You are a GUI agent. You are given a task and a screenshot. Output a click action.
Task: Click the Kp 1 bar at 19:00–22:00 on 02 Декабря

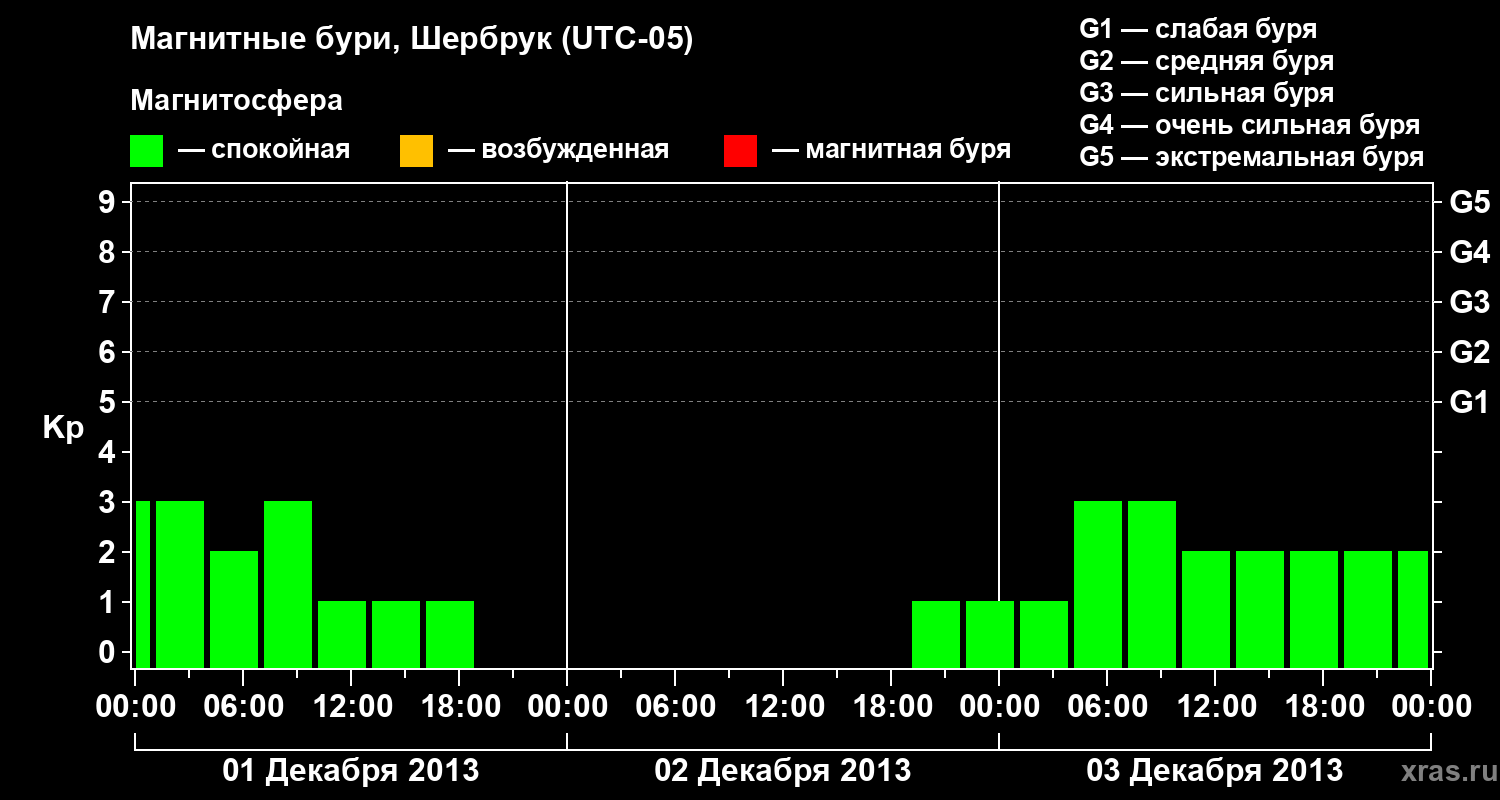[x=936, y=634]
